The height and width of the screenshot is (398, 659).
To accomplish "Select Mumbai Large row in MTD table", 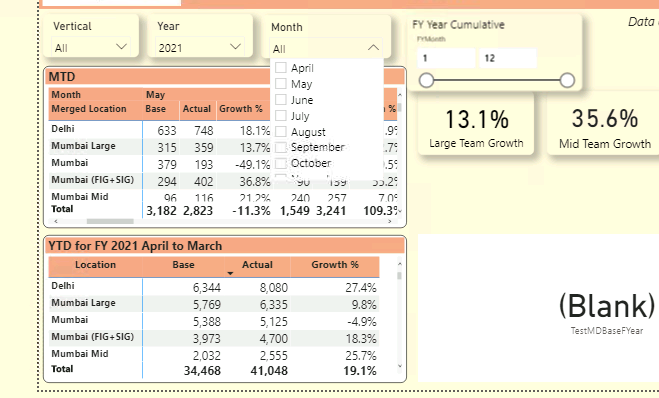I will tap(83, 146).
